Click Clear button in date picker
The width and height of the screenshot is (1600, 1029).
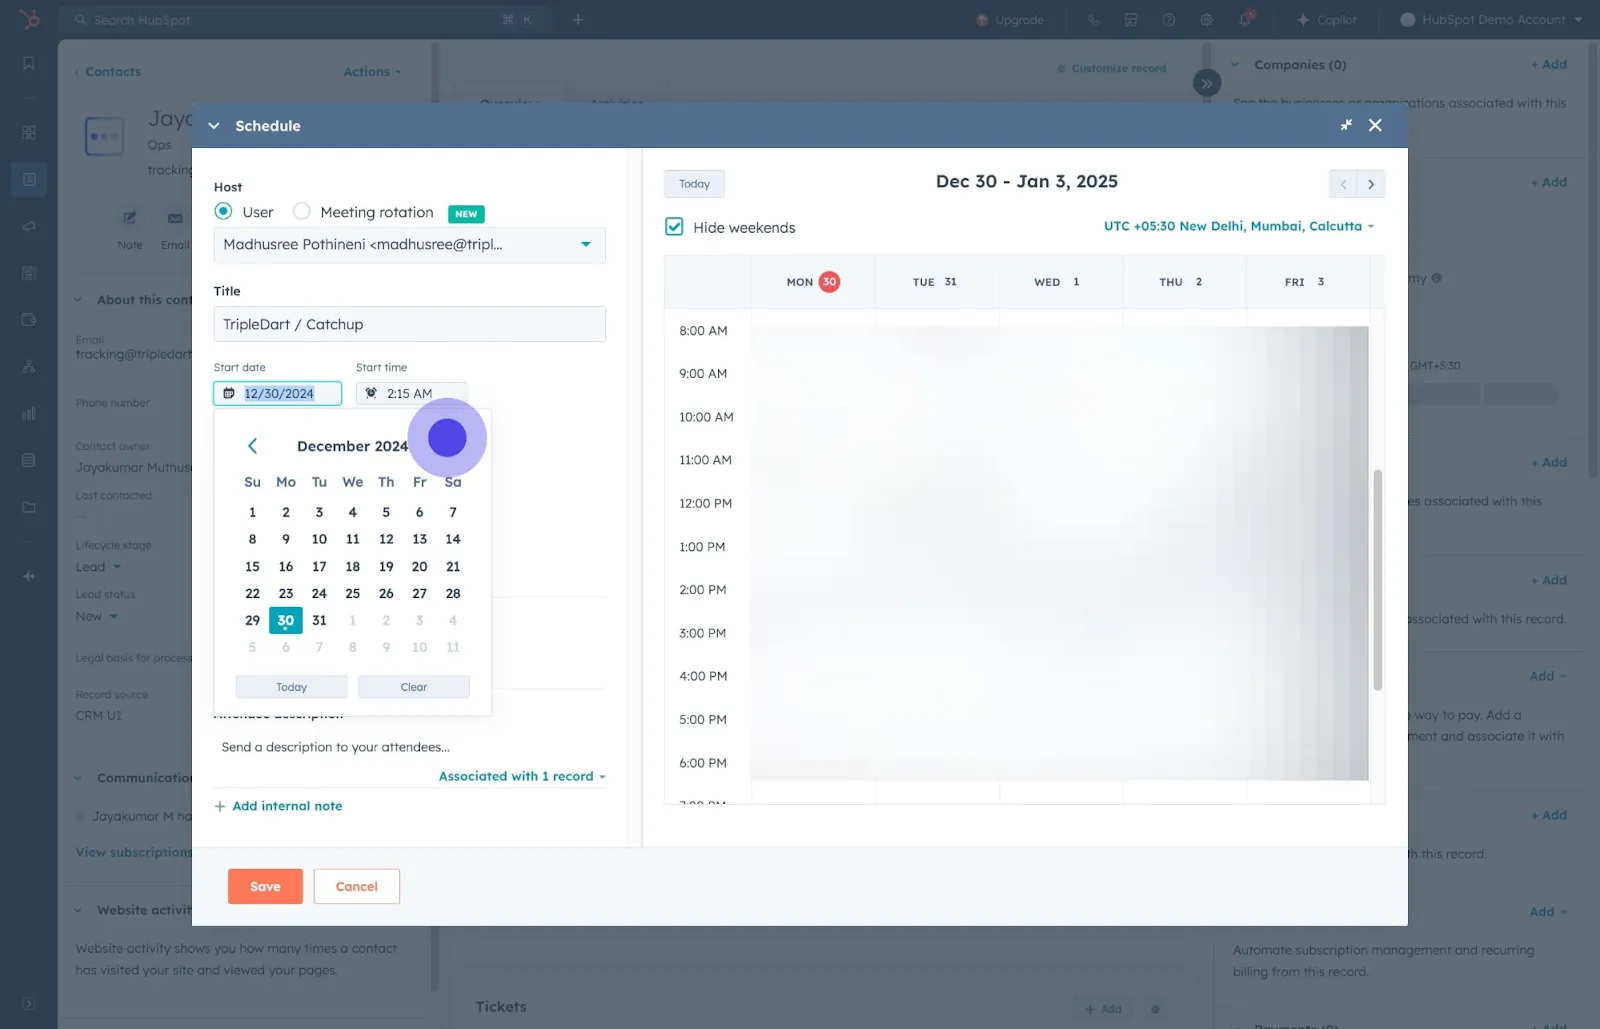point(414,687)
